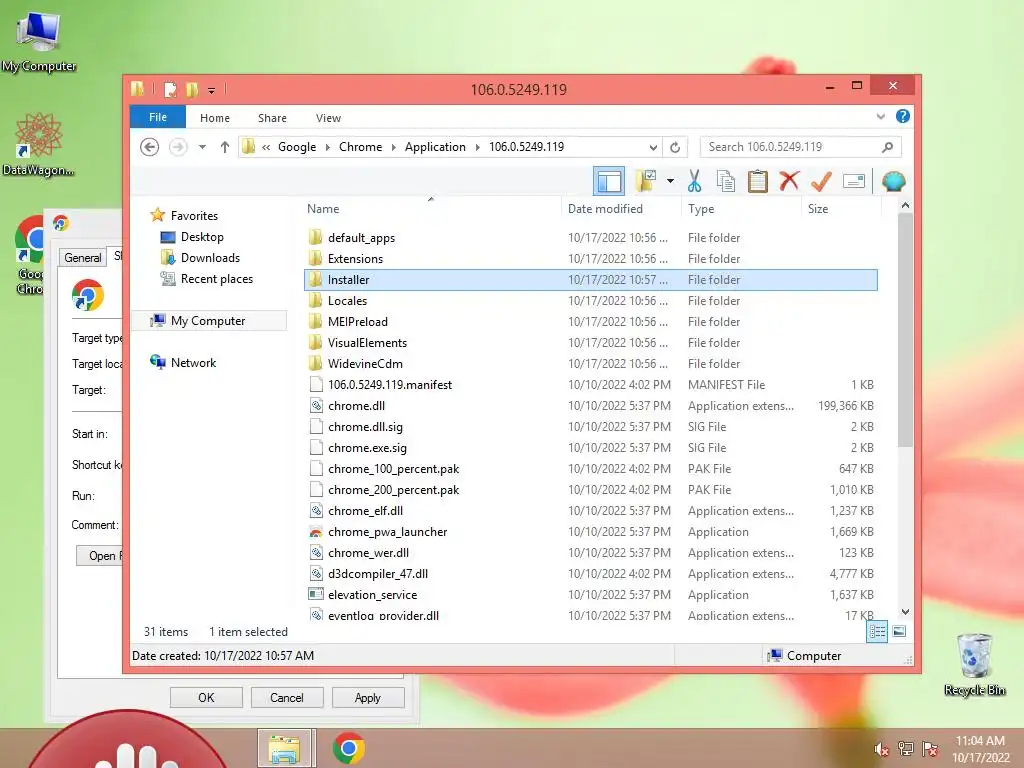Viewport: 1024px width, 768px height.
Task: Switch to details view icon
Action: [877, 631]
